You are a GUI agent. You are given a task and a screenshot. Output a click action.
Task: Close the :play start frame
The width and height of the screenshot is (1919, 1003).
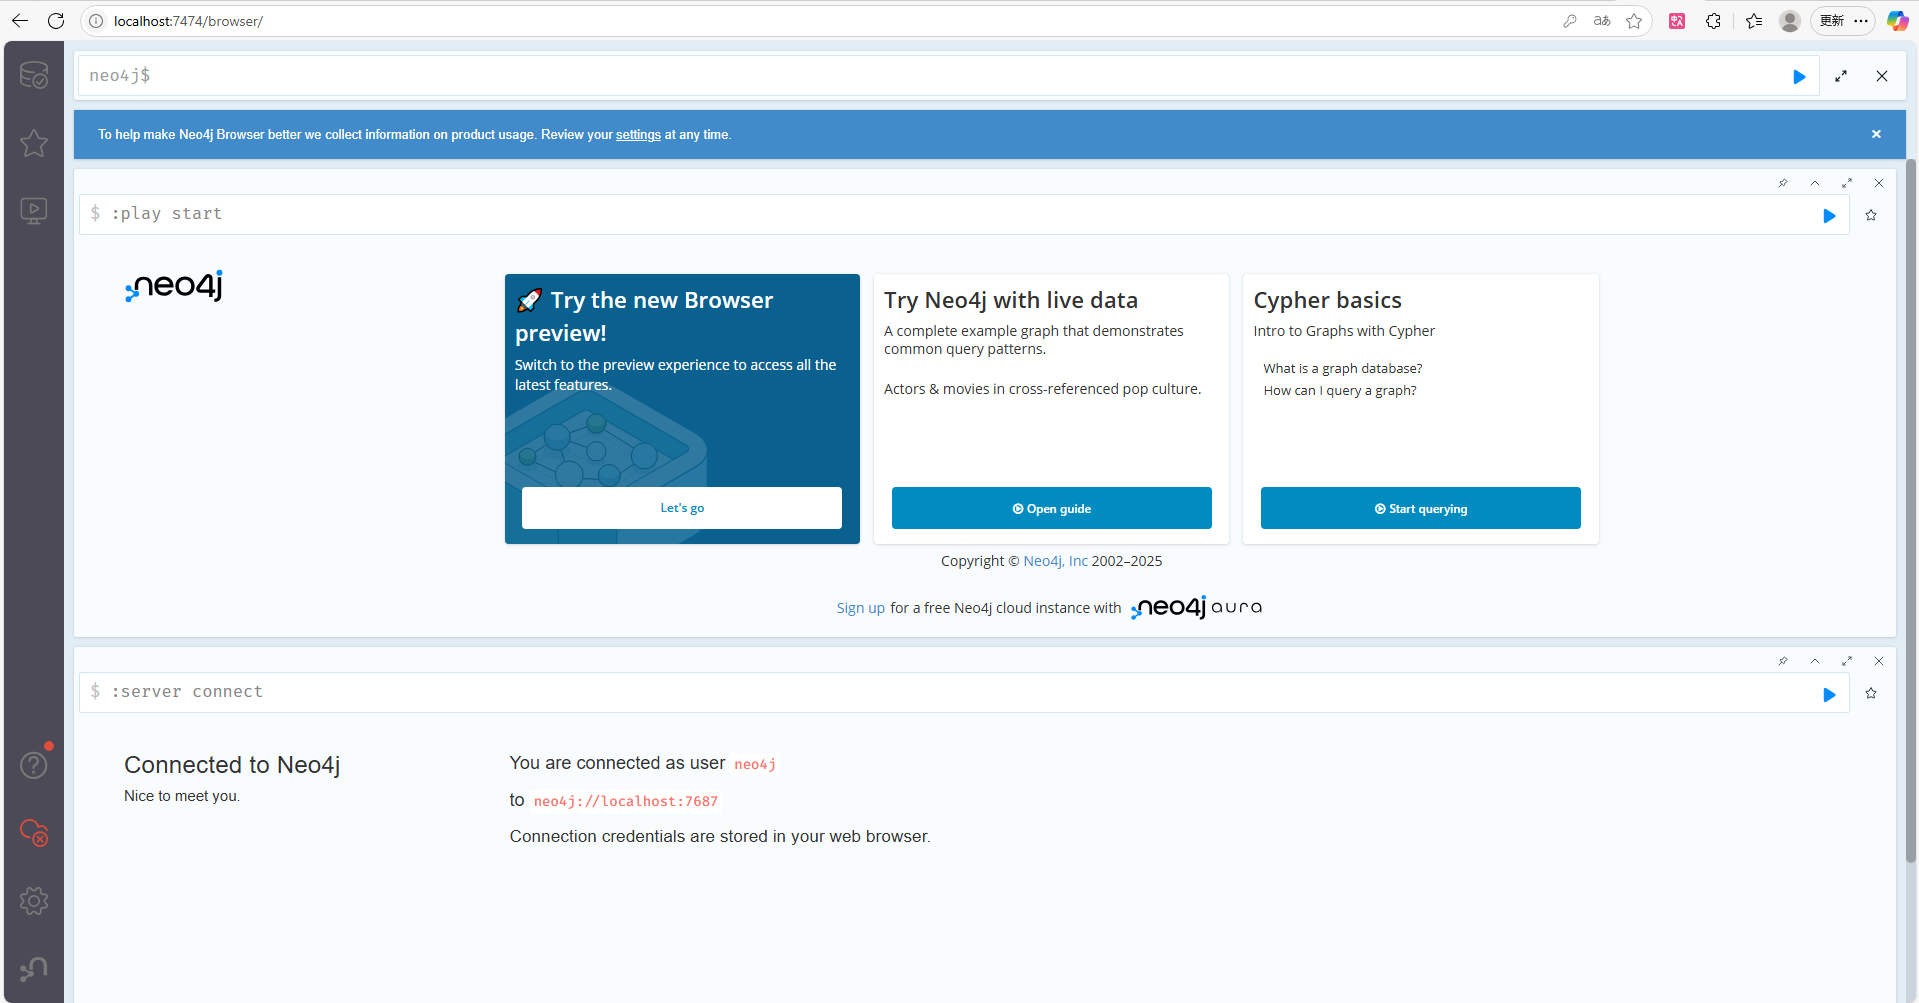(x=1879, y=183)
